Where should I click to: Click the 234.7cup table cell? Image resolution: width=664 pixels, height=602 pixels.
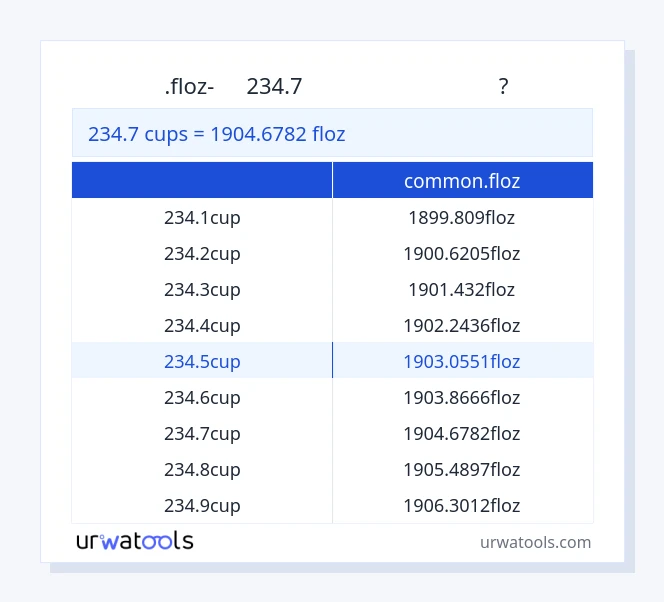202,433
